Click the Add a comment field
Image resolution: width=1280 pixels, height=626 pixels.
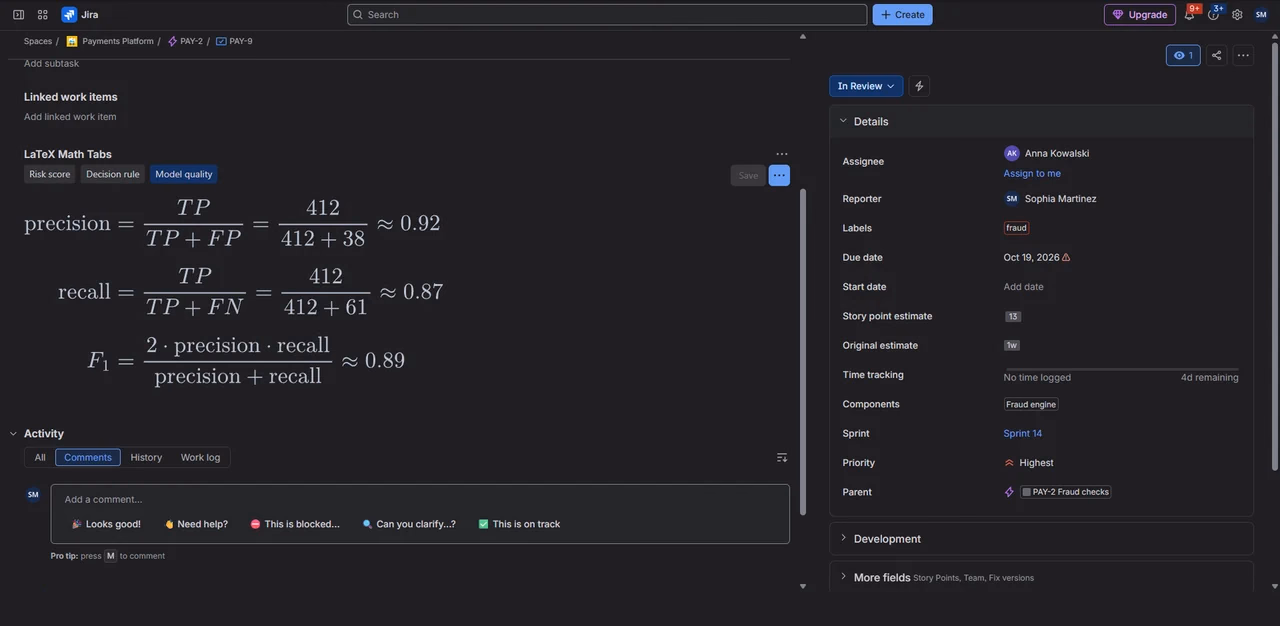tap(420, 499)
